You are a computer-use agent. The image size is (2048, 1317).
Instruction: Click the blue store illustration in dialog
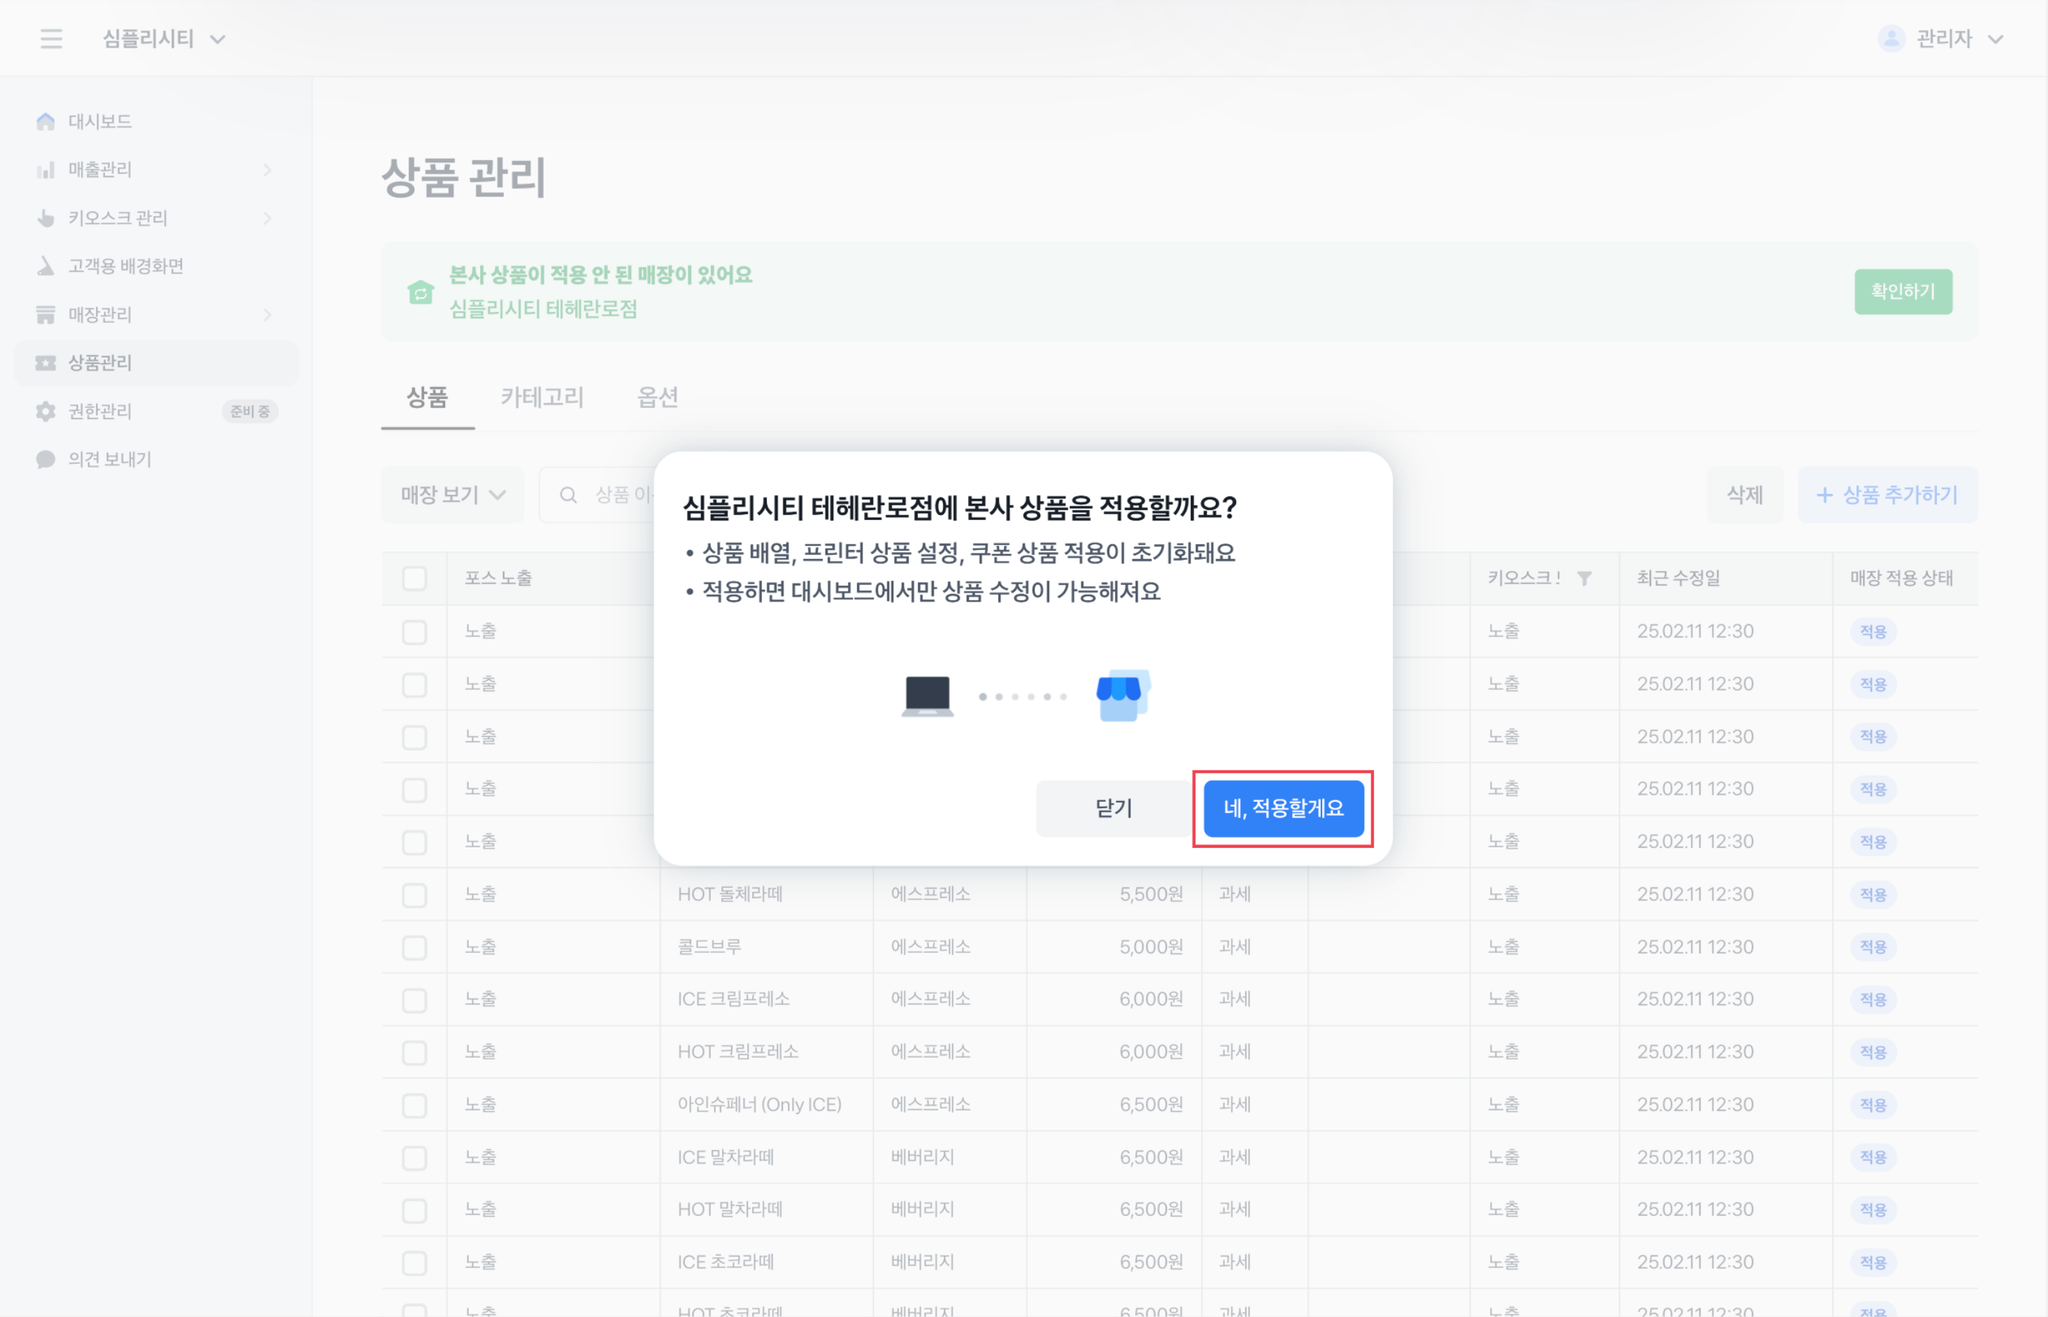[x=1122, y=695]
